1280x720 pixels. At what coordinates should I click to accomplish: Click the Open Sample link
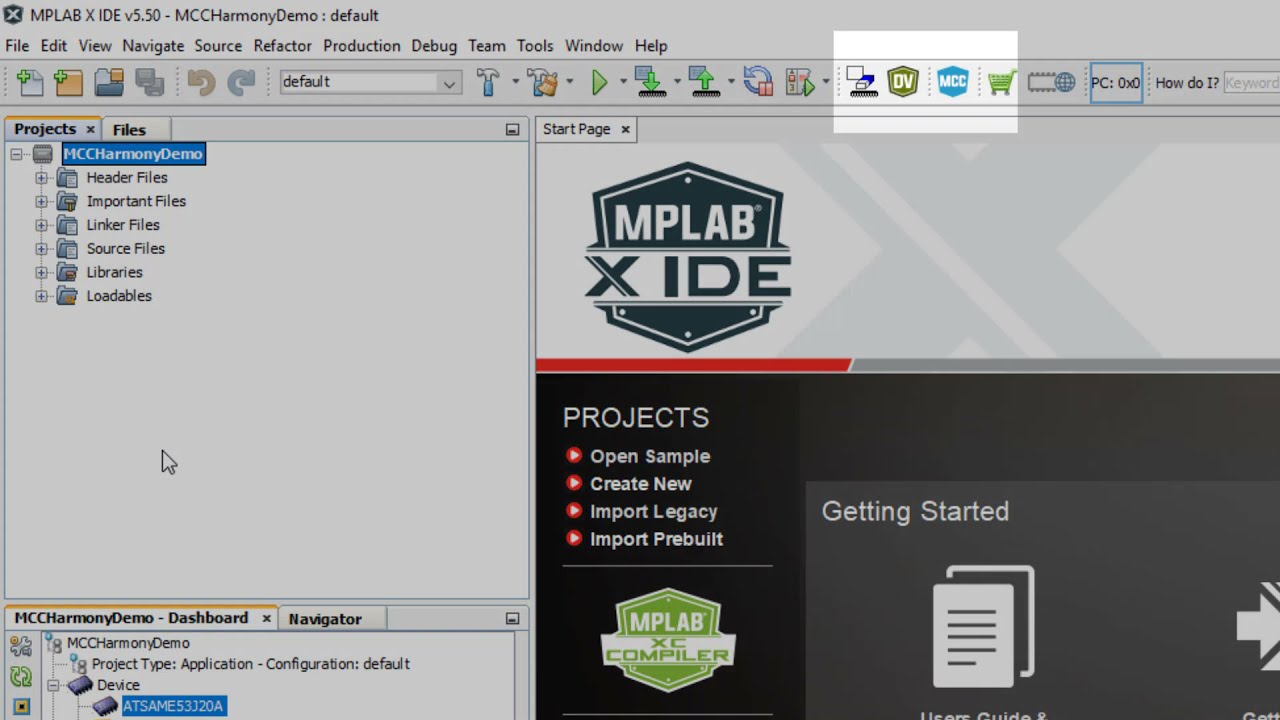pos(650,456)
